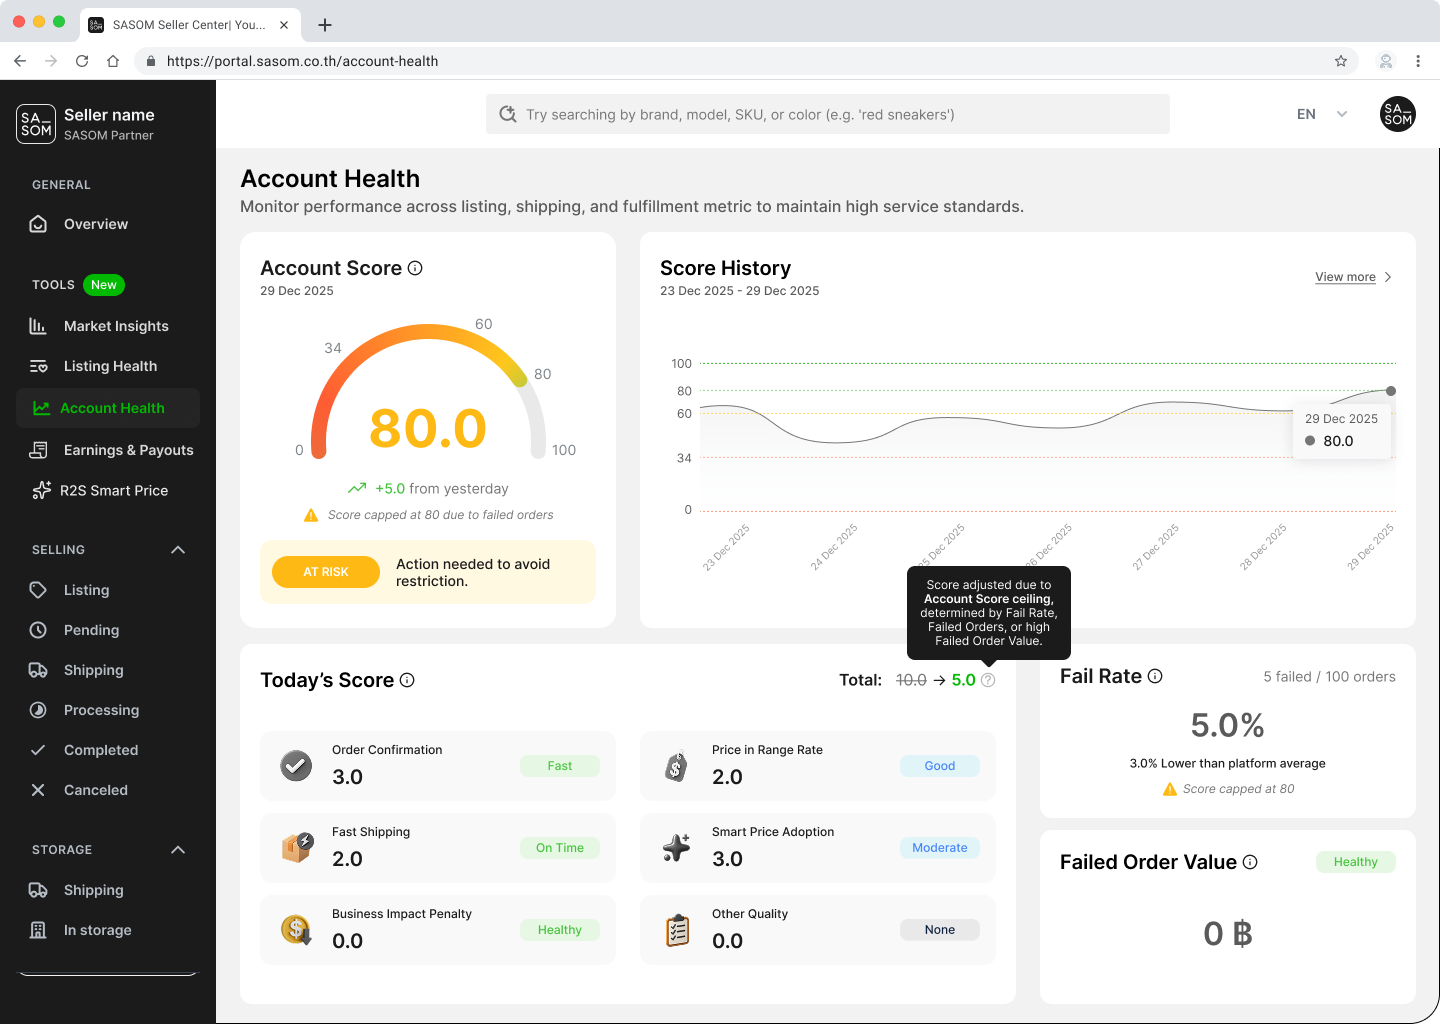
Task: Collapse the Selling section in sidebar
Action: click(x=178, y=550)
